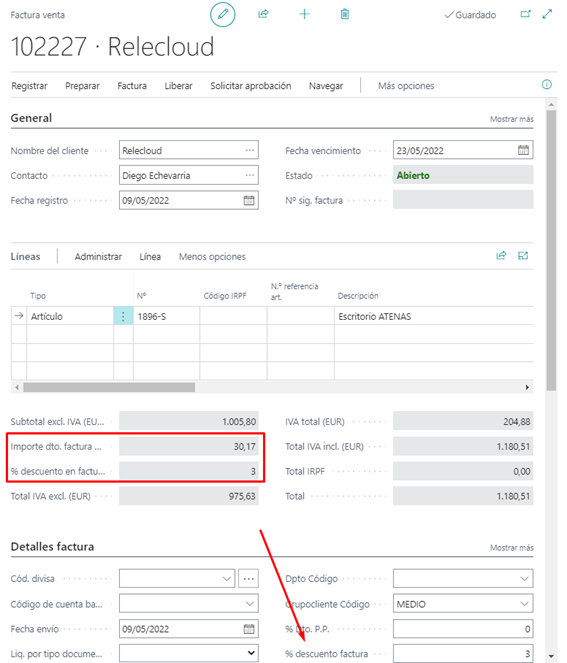
Task: Click Mostrar más in General section
Action: click(512, 119)
